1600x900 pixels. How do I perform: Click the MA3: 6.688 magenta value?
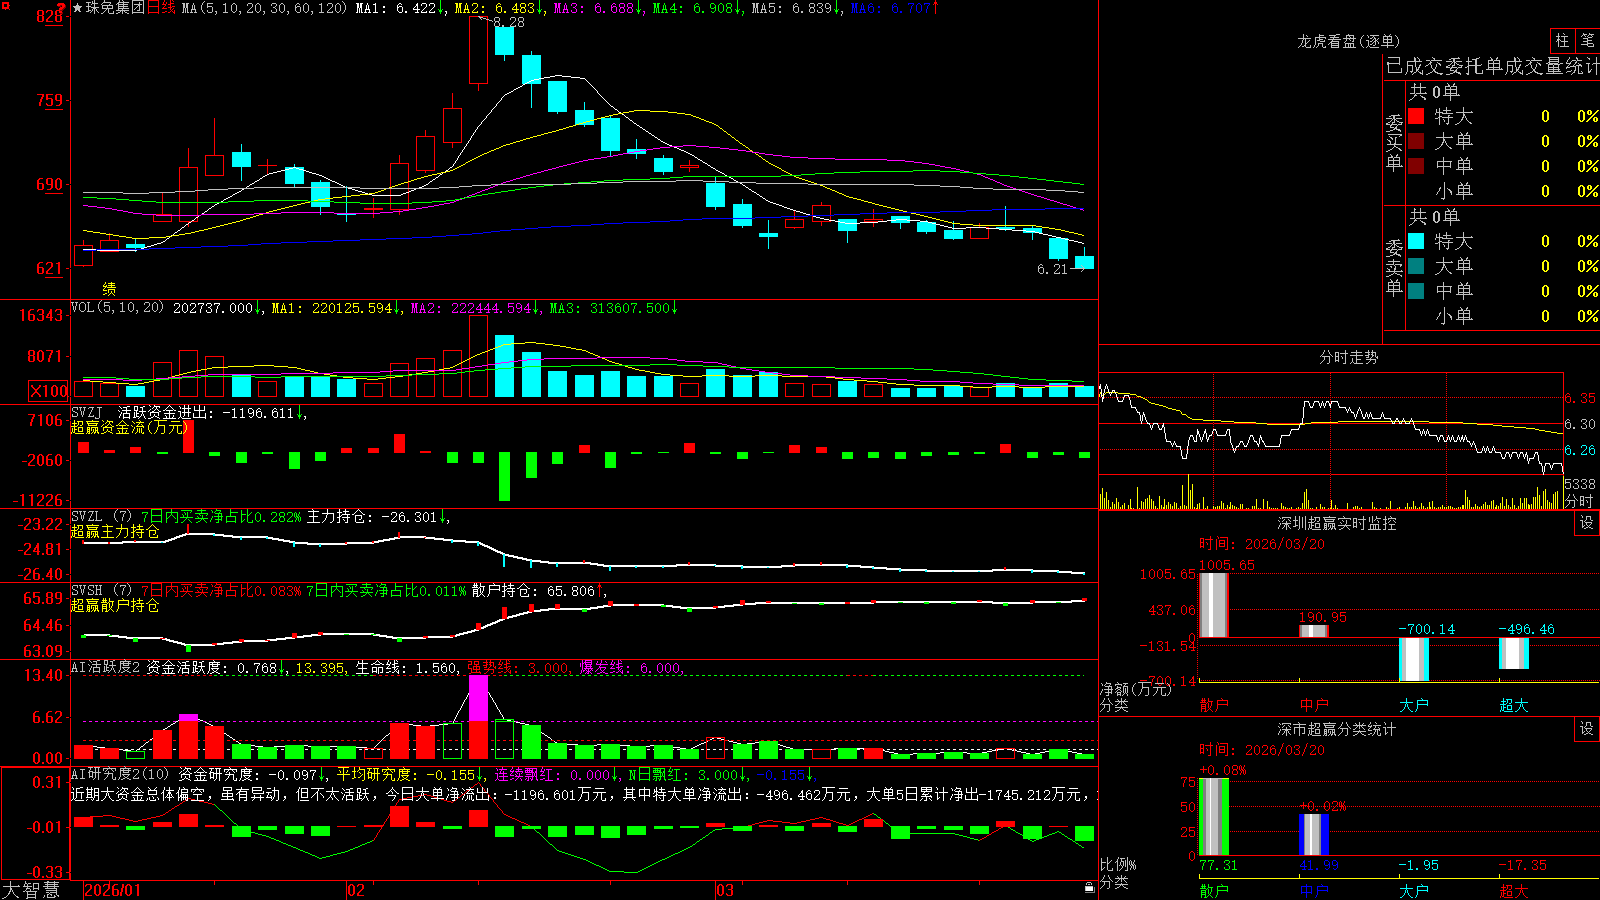(595, 8)
